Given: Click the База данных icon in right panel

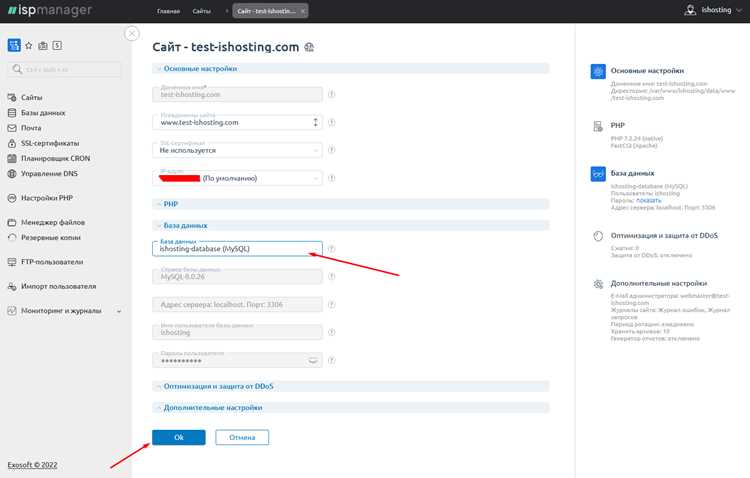Looking at the screenshot, I should 598,174.
